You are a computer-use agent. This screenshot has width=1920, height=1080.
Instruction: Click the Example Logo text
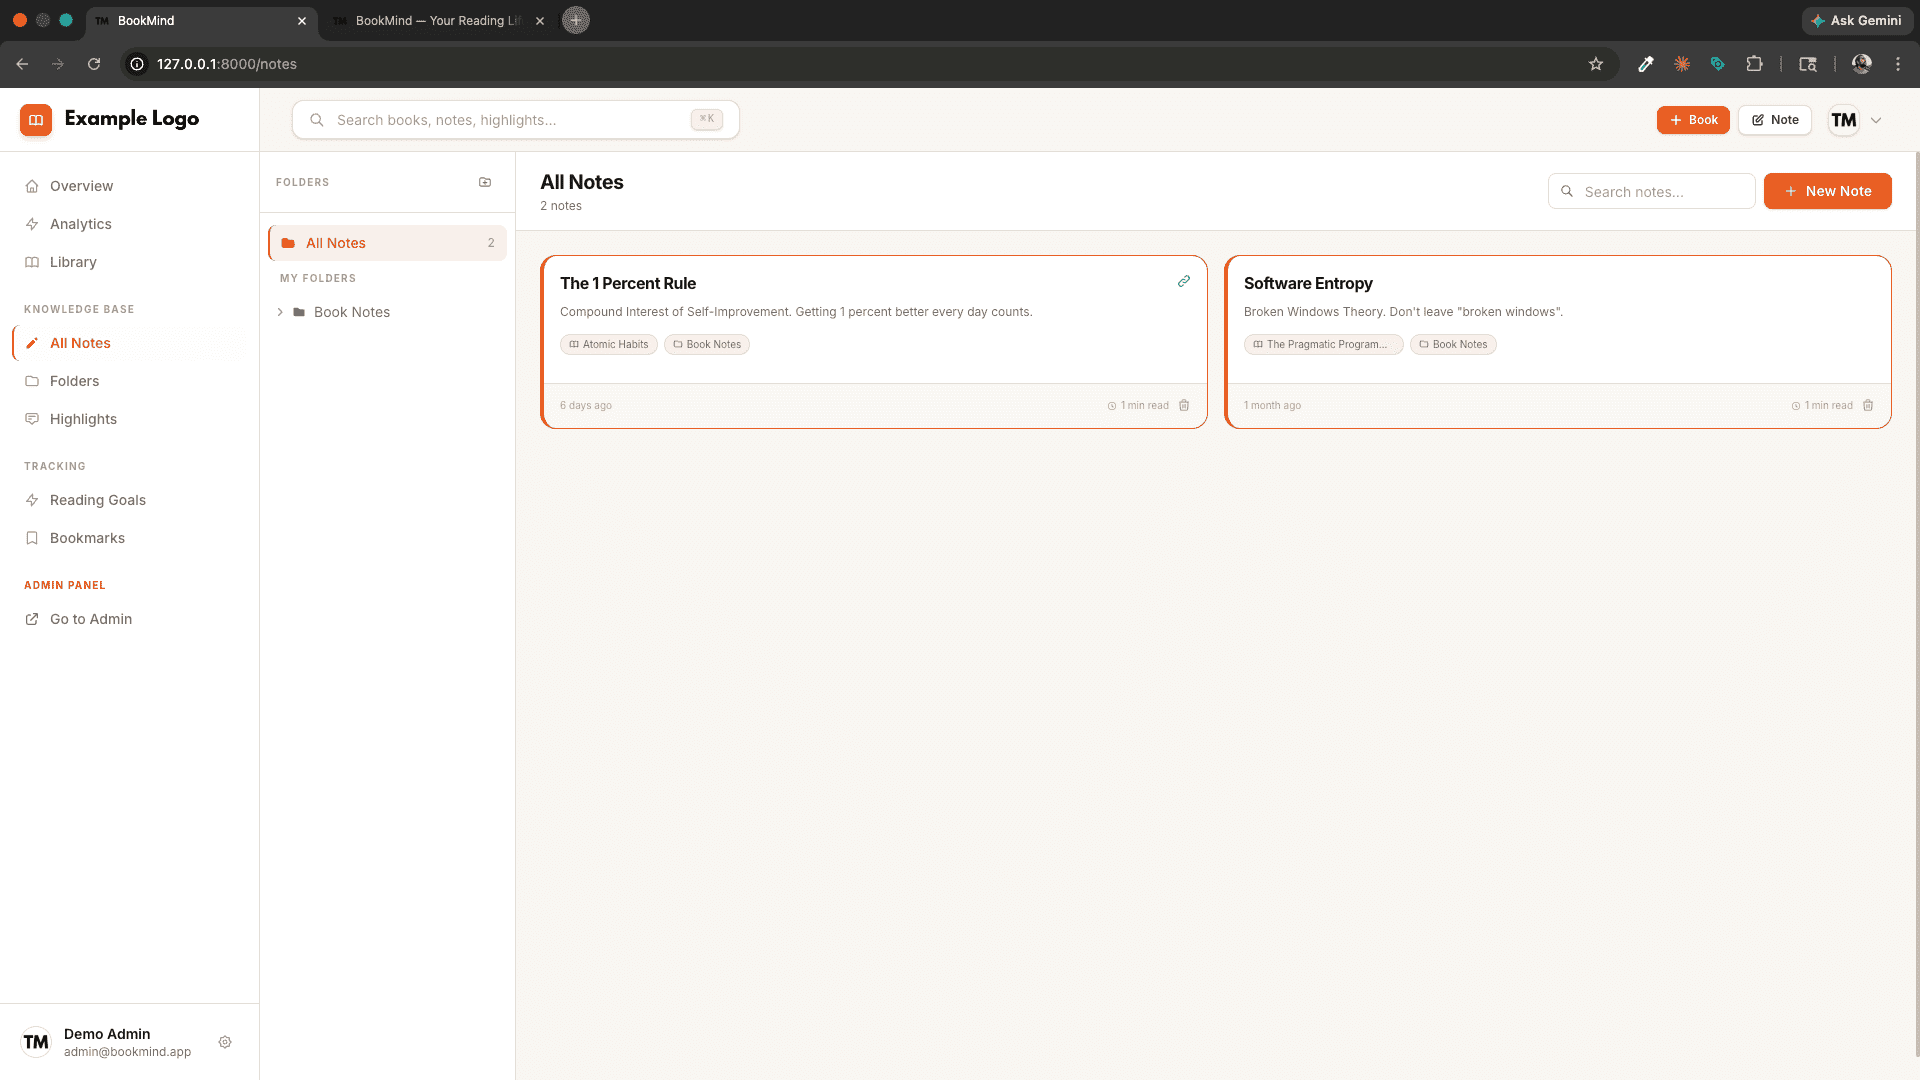(x=132, y=119)
